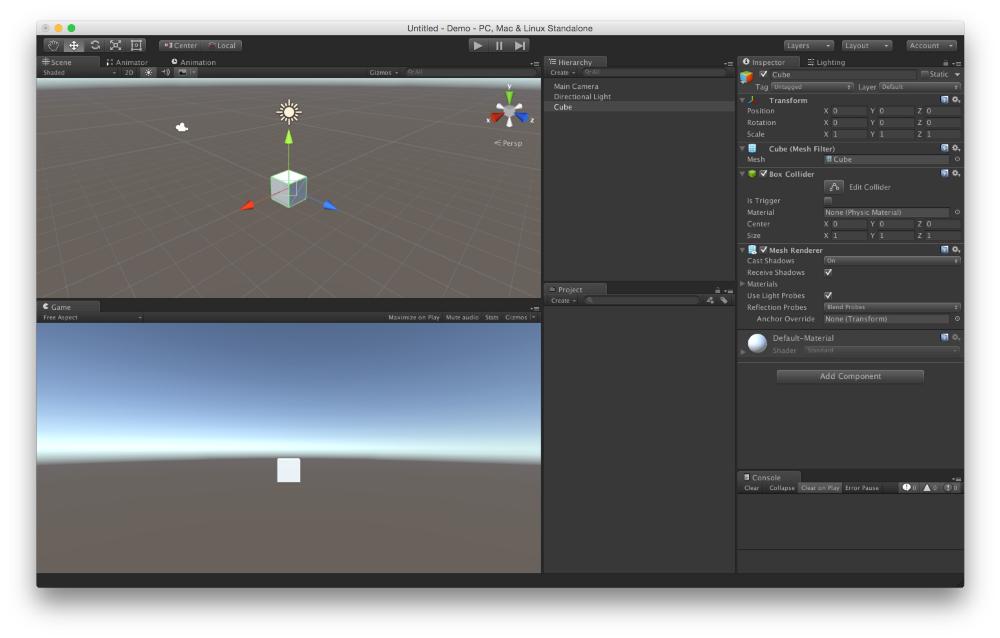
Task: Open Transform component gear settings
Action: (x=956, y=100)
